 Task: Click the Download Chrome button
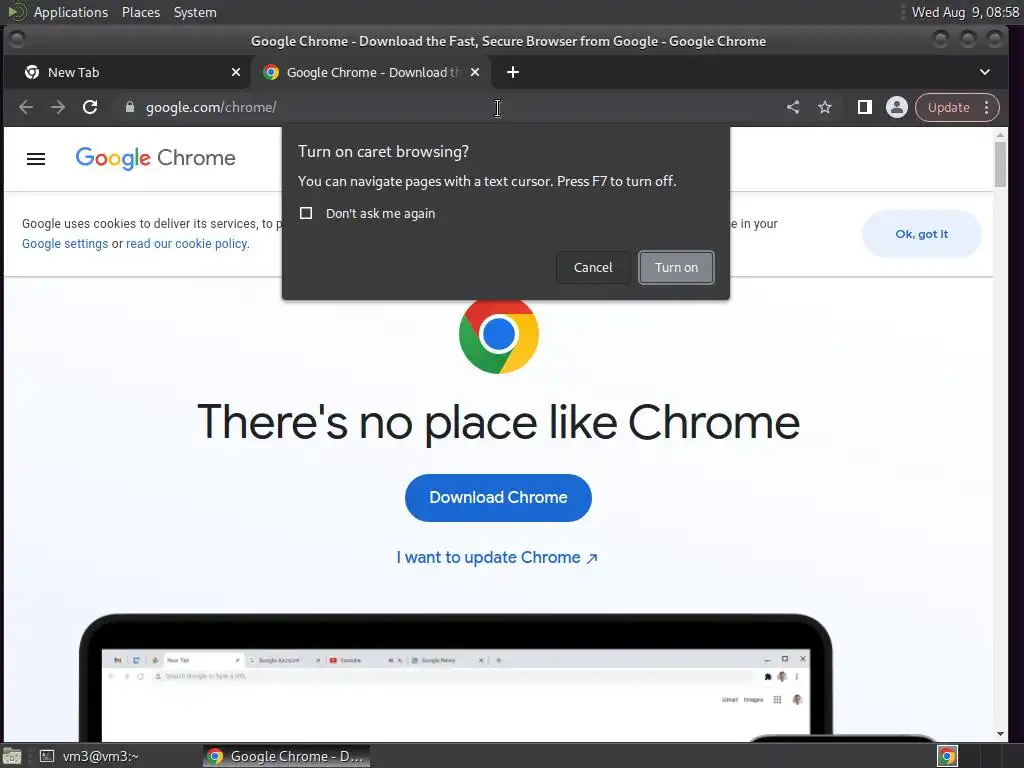(498, 498)
